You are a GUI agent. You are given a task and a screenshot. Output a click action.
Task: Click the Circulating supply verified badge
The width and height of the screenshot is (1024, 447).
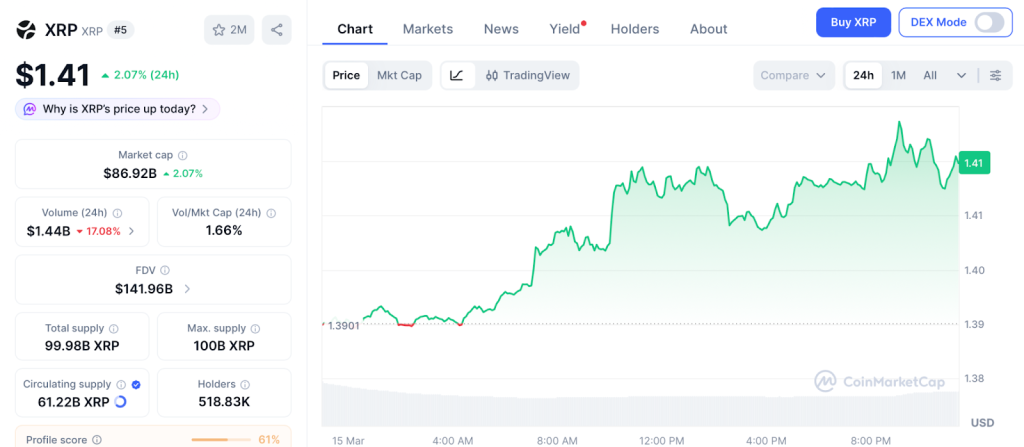(136, 384)
